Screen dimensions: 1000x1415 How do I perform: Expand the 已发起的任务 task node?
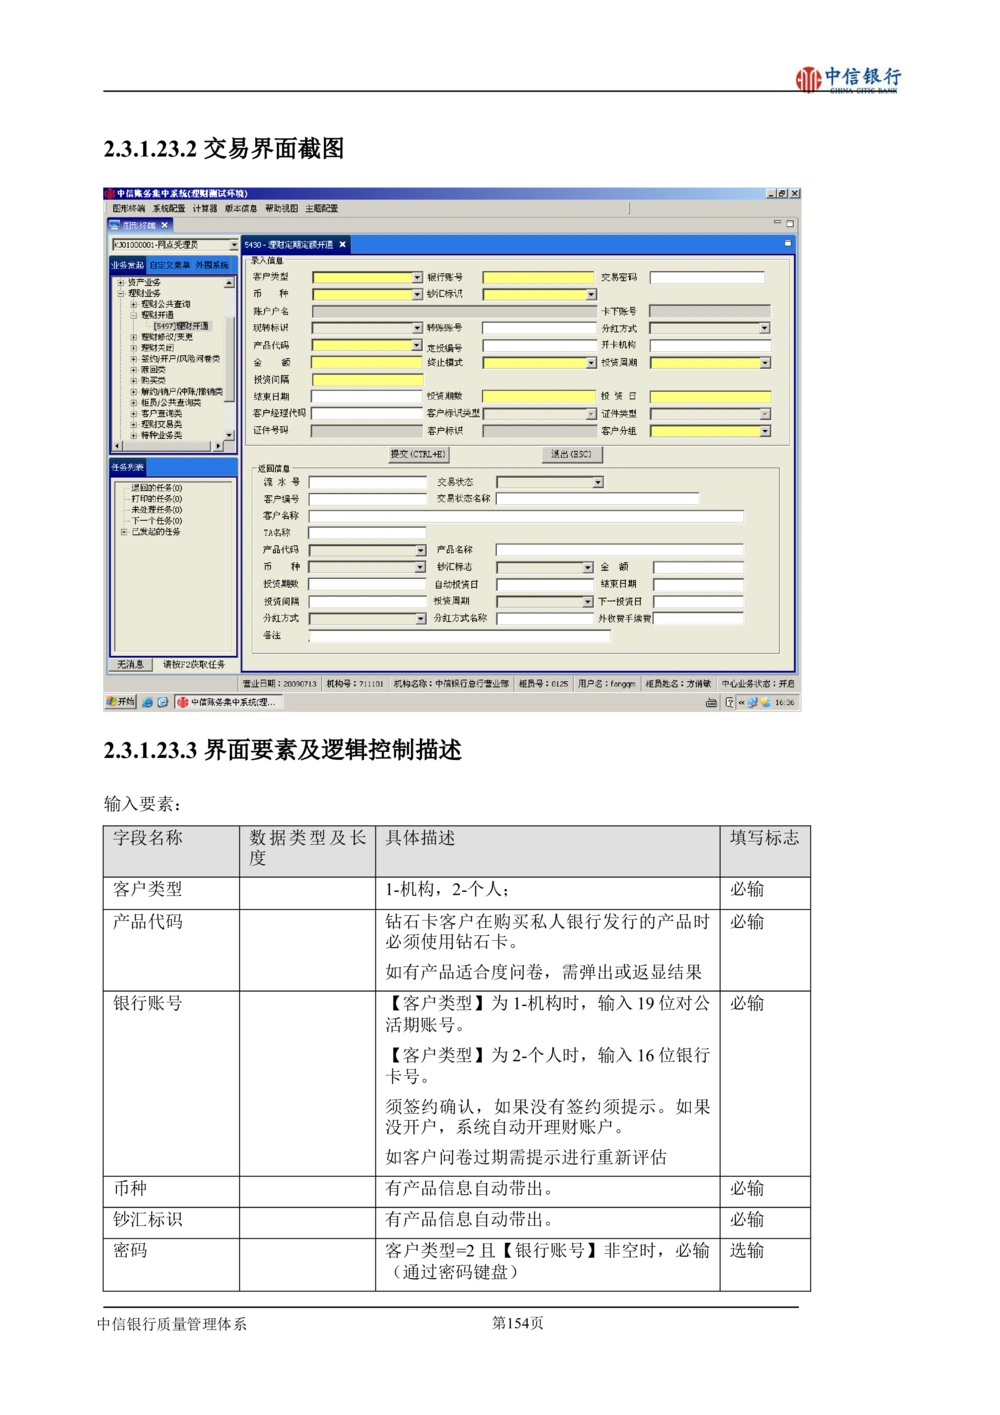124,532
